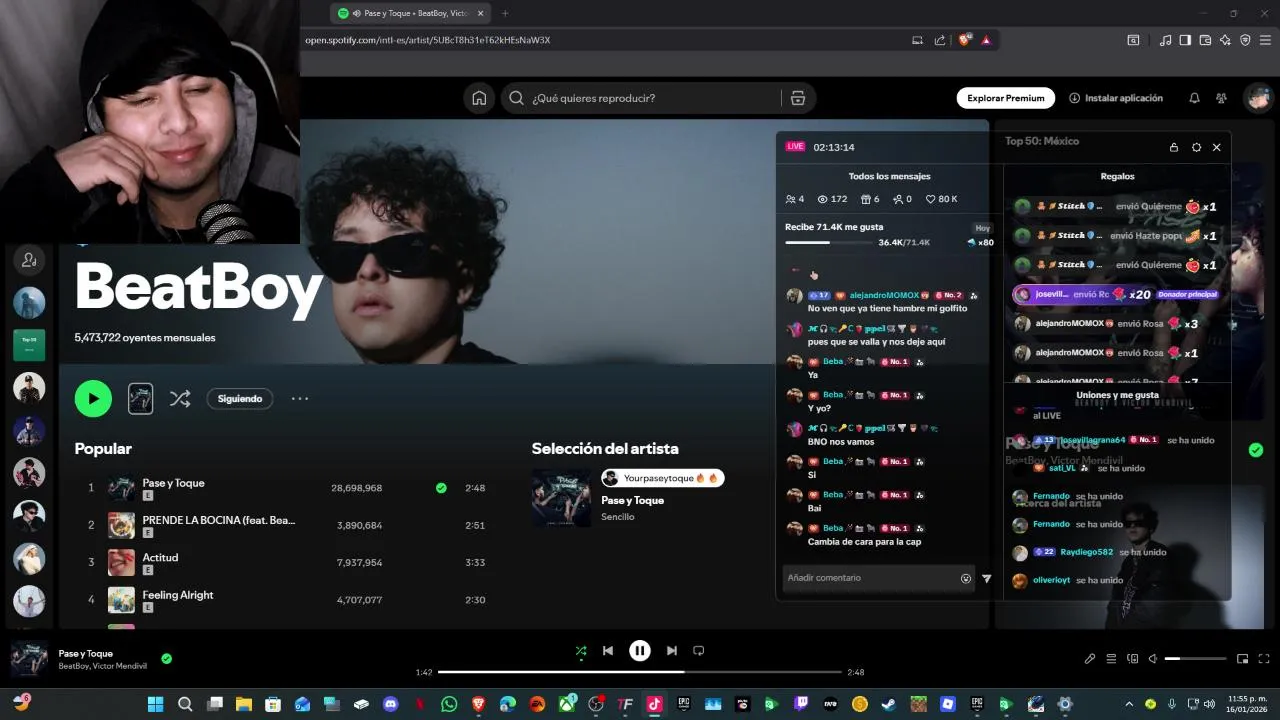Skip to the previous track
Screen dimensions: 1280x720
pos(607,651)
